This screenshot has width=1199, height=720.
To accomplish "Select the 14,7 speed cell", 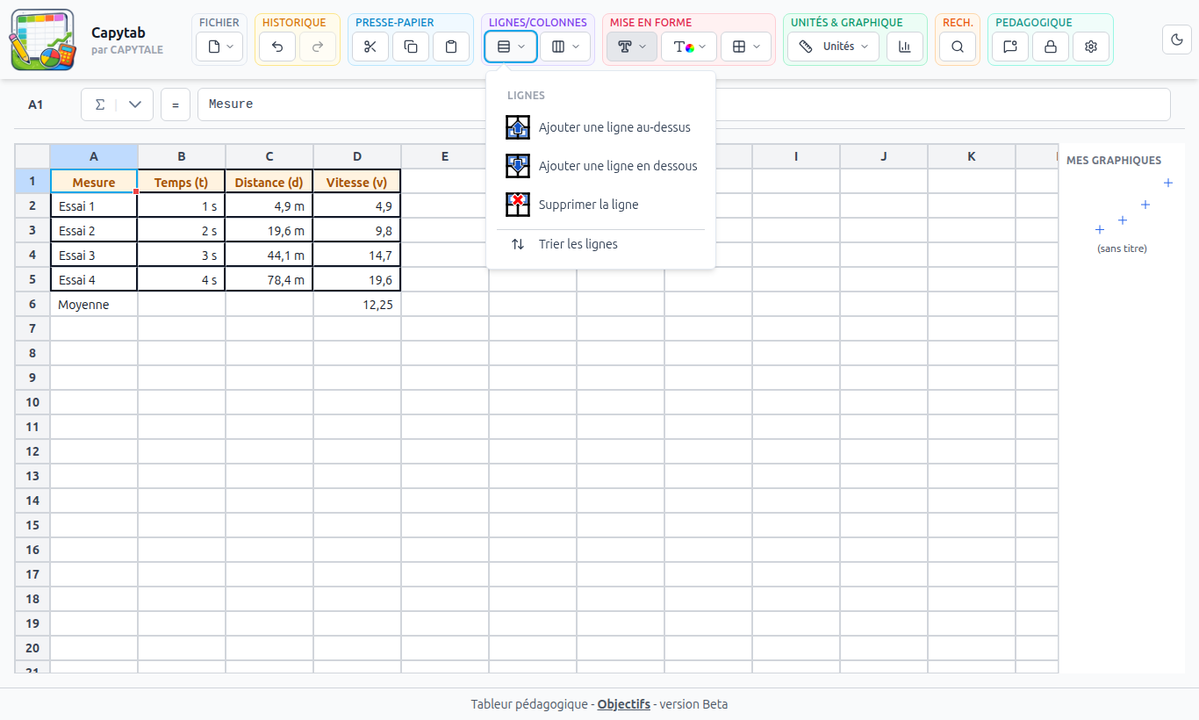I will [357, 255].
